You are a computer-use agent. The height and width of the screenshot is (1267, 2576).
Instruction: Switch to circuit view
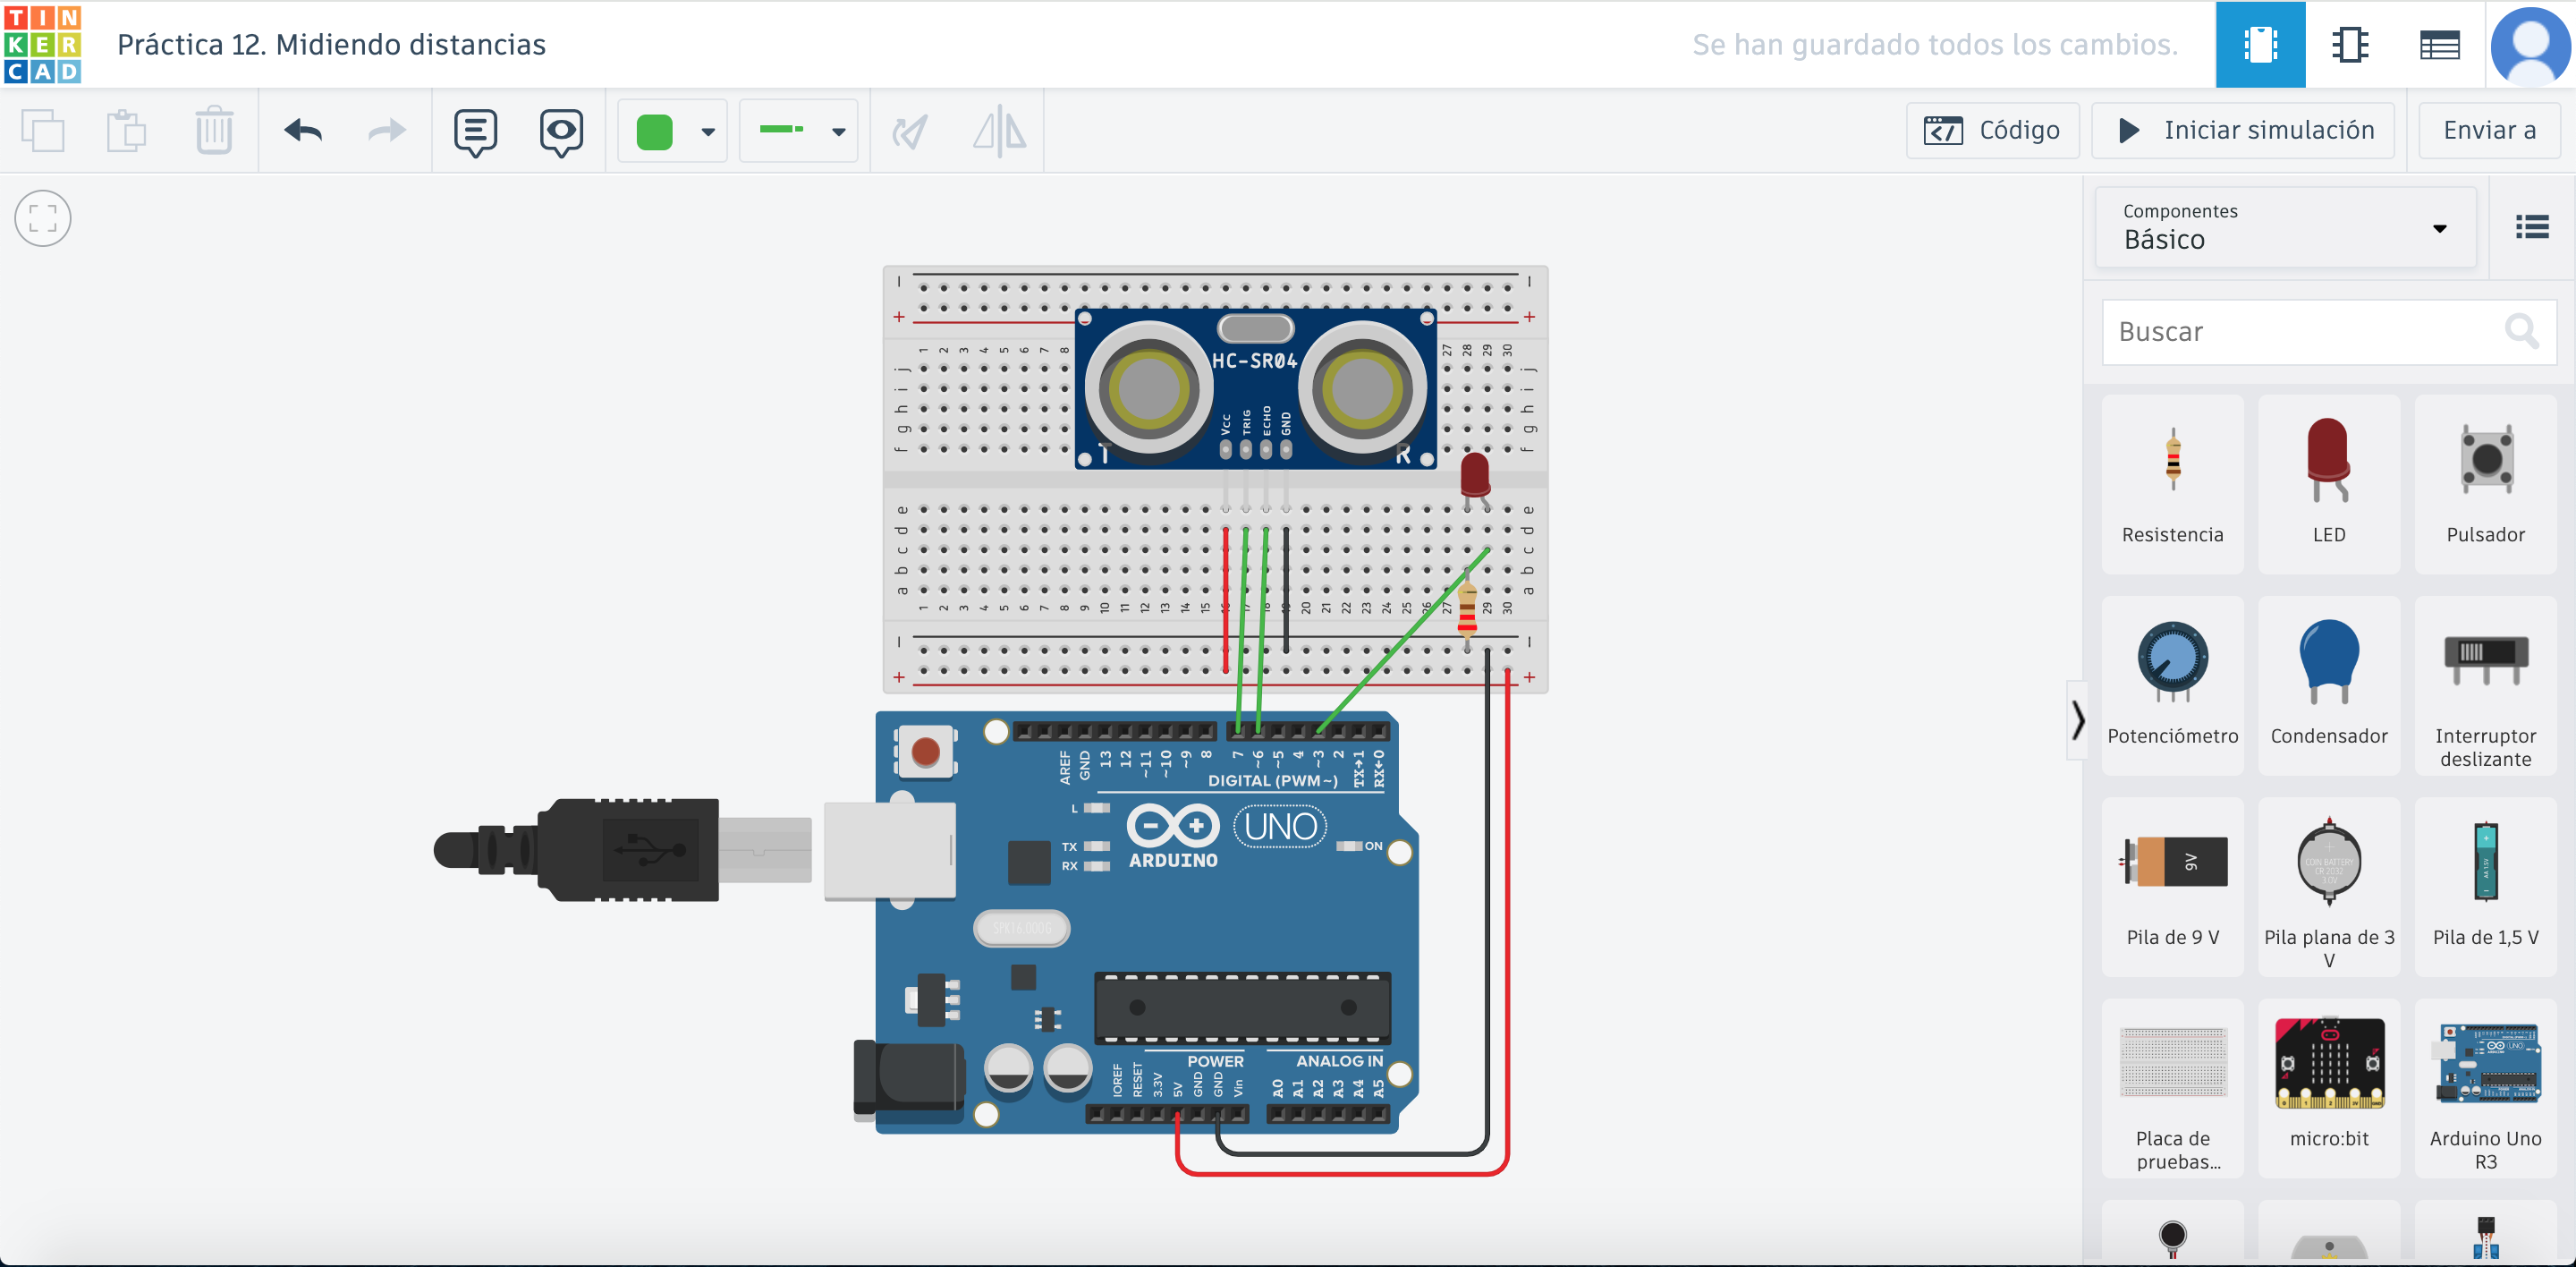click(2259, 45)
